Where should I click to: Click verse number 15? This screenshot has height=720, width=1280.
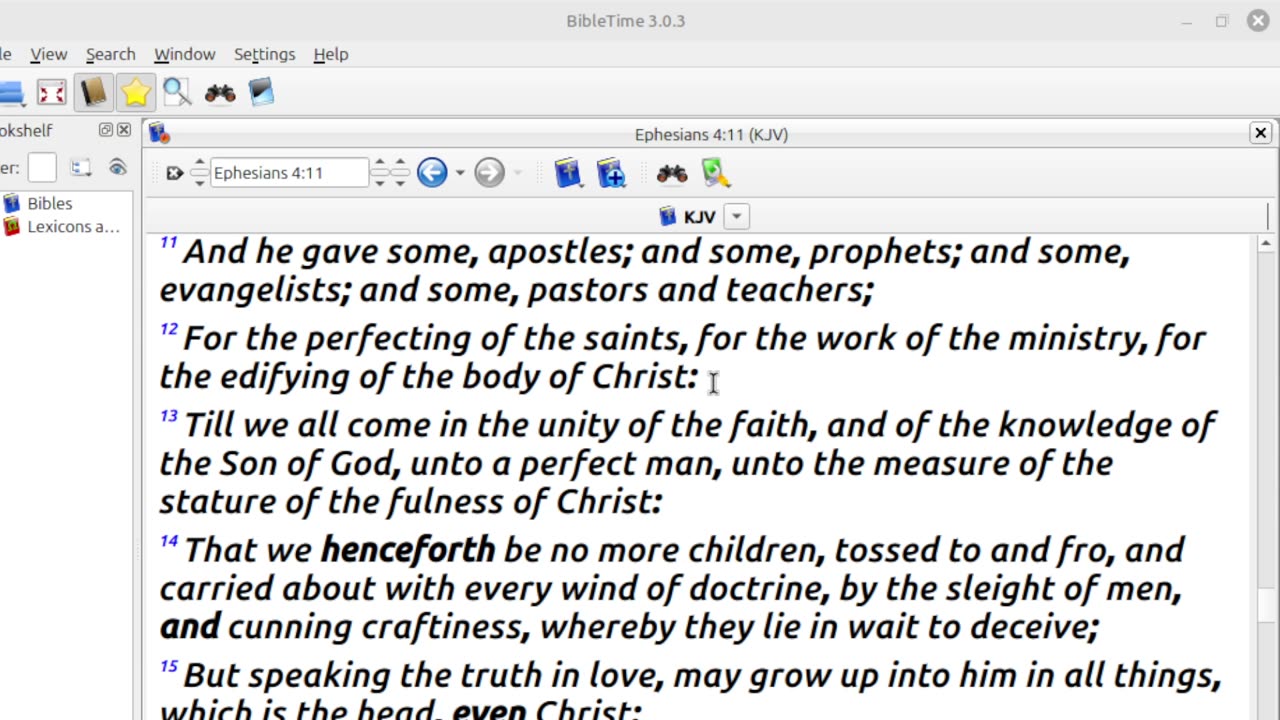(x=168, y=667)
